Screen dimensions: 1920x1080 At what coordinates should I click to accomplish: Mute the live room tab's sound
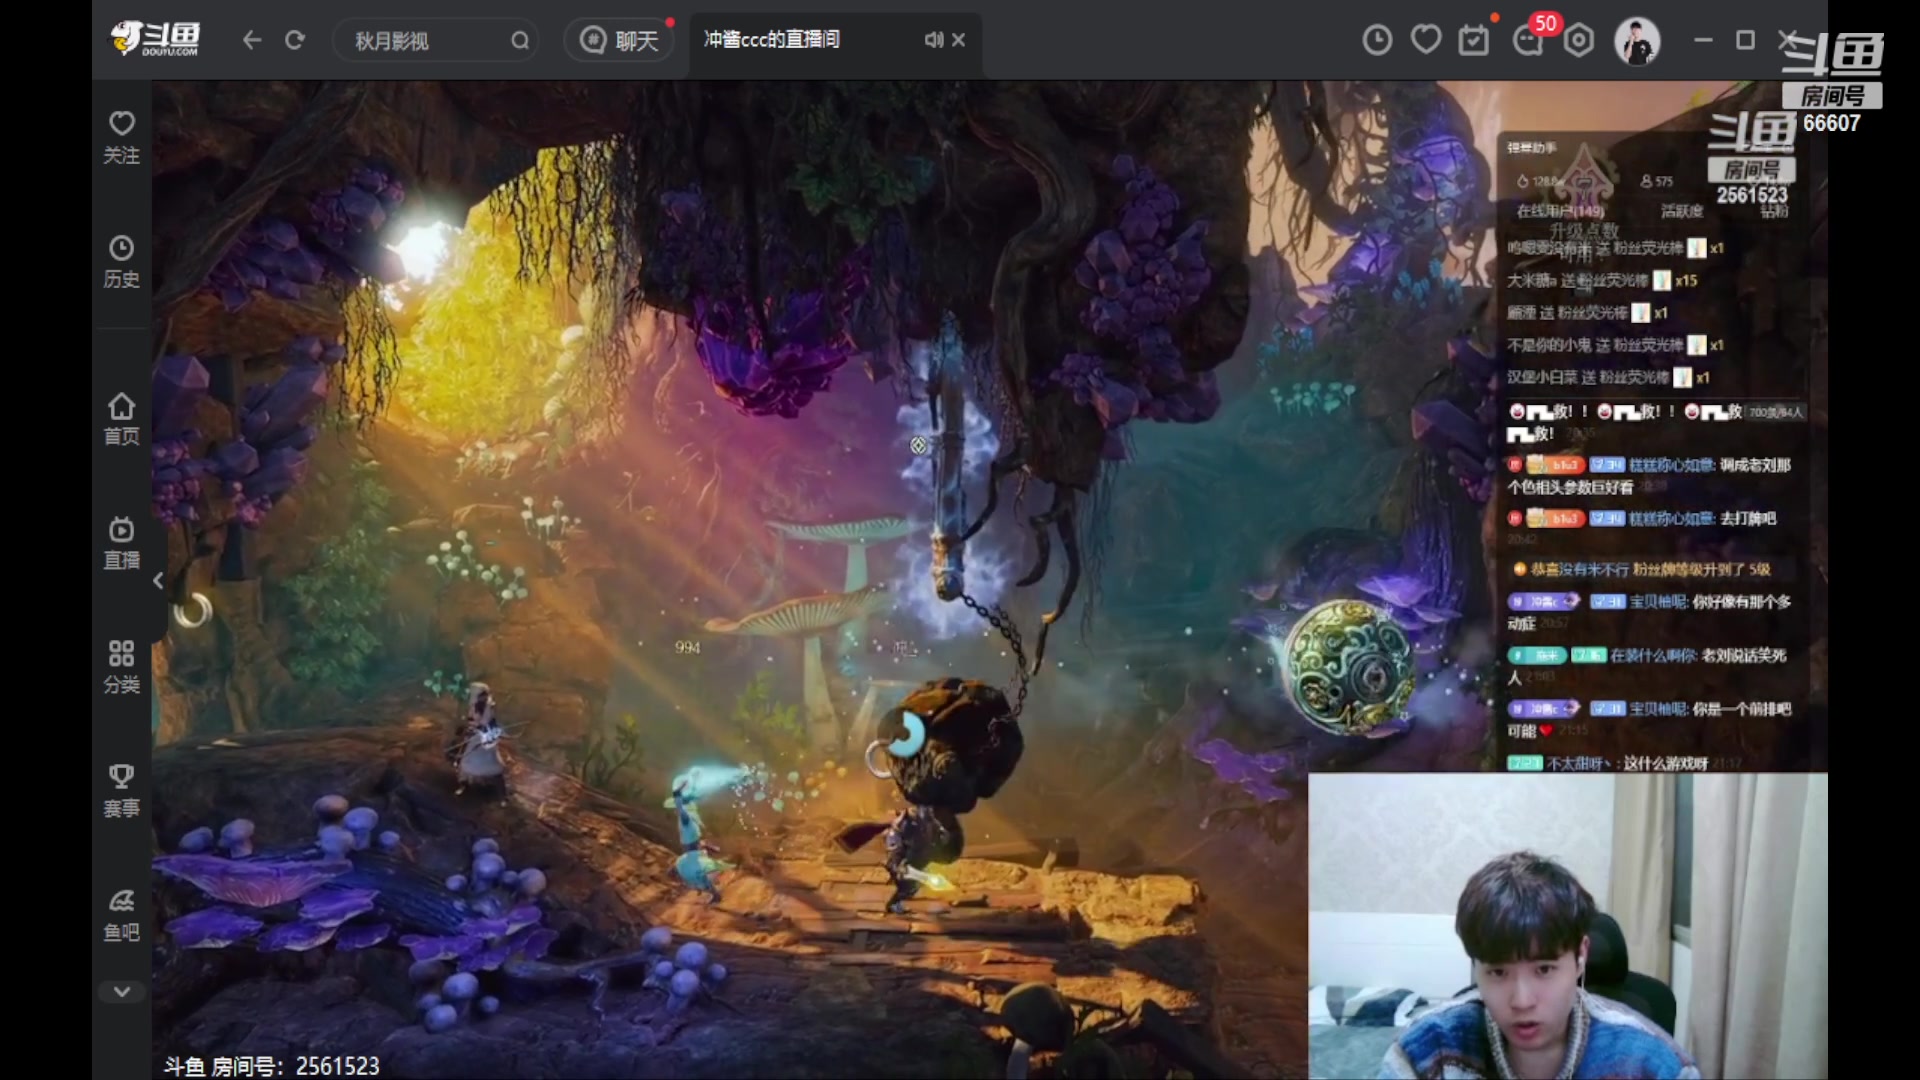coord(933,40)
